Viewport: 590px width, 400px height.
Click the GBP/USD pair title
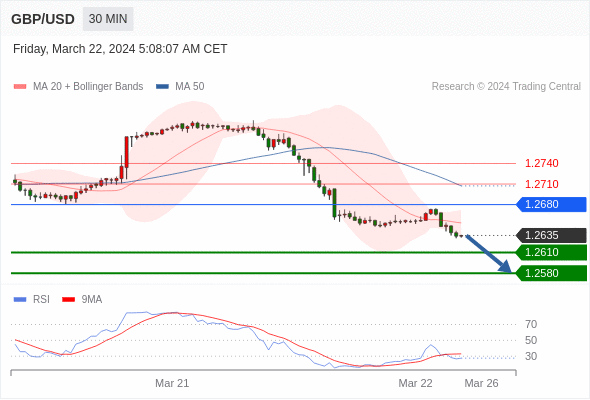(x=43, y=19)
